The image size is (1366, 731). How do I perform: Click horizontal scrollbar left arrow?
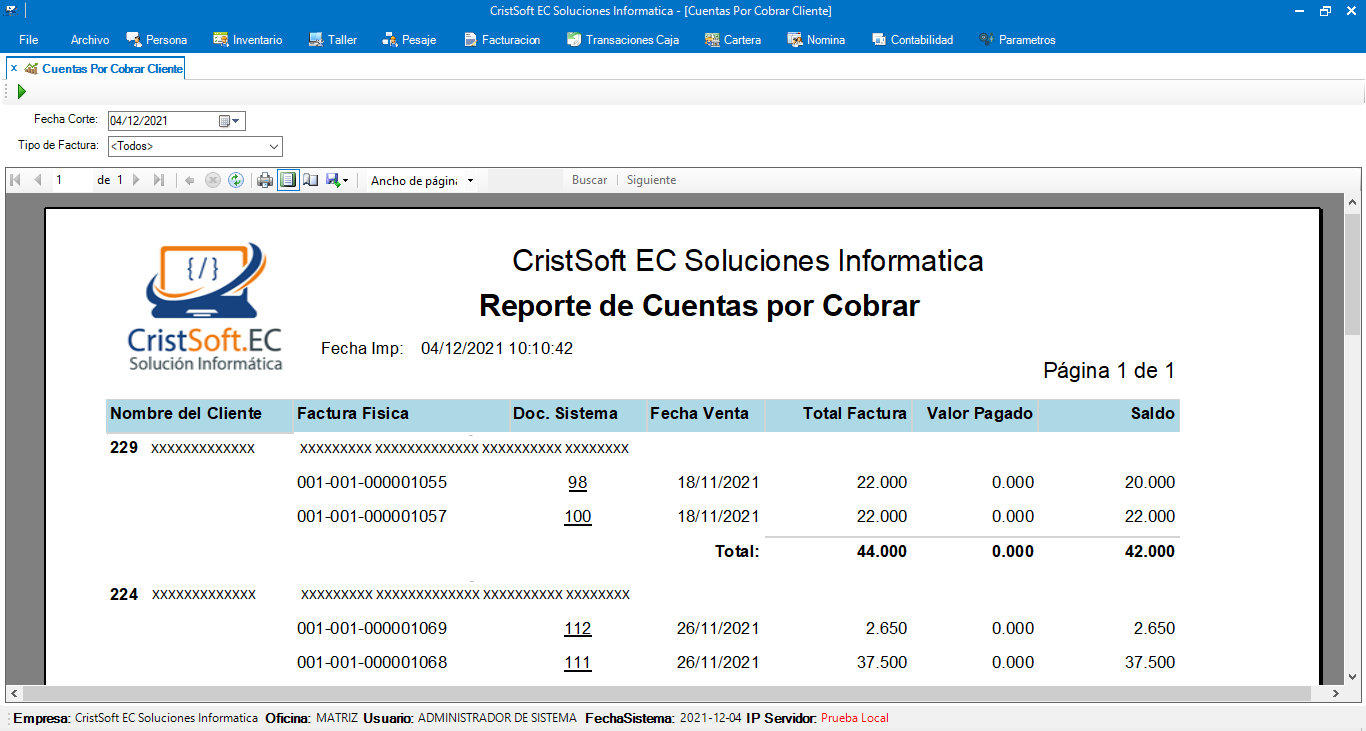coord(14,693)
